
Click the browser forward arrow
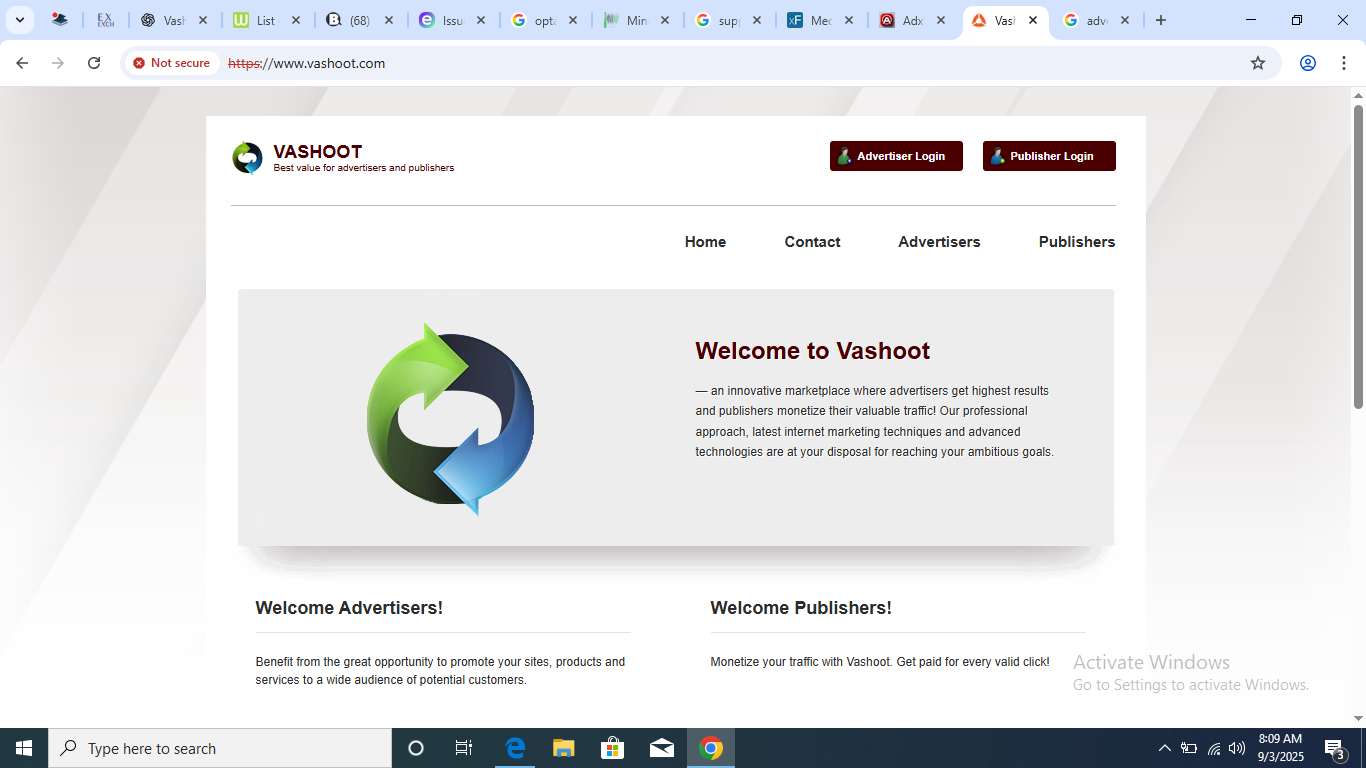(58, 63)
